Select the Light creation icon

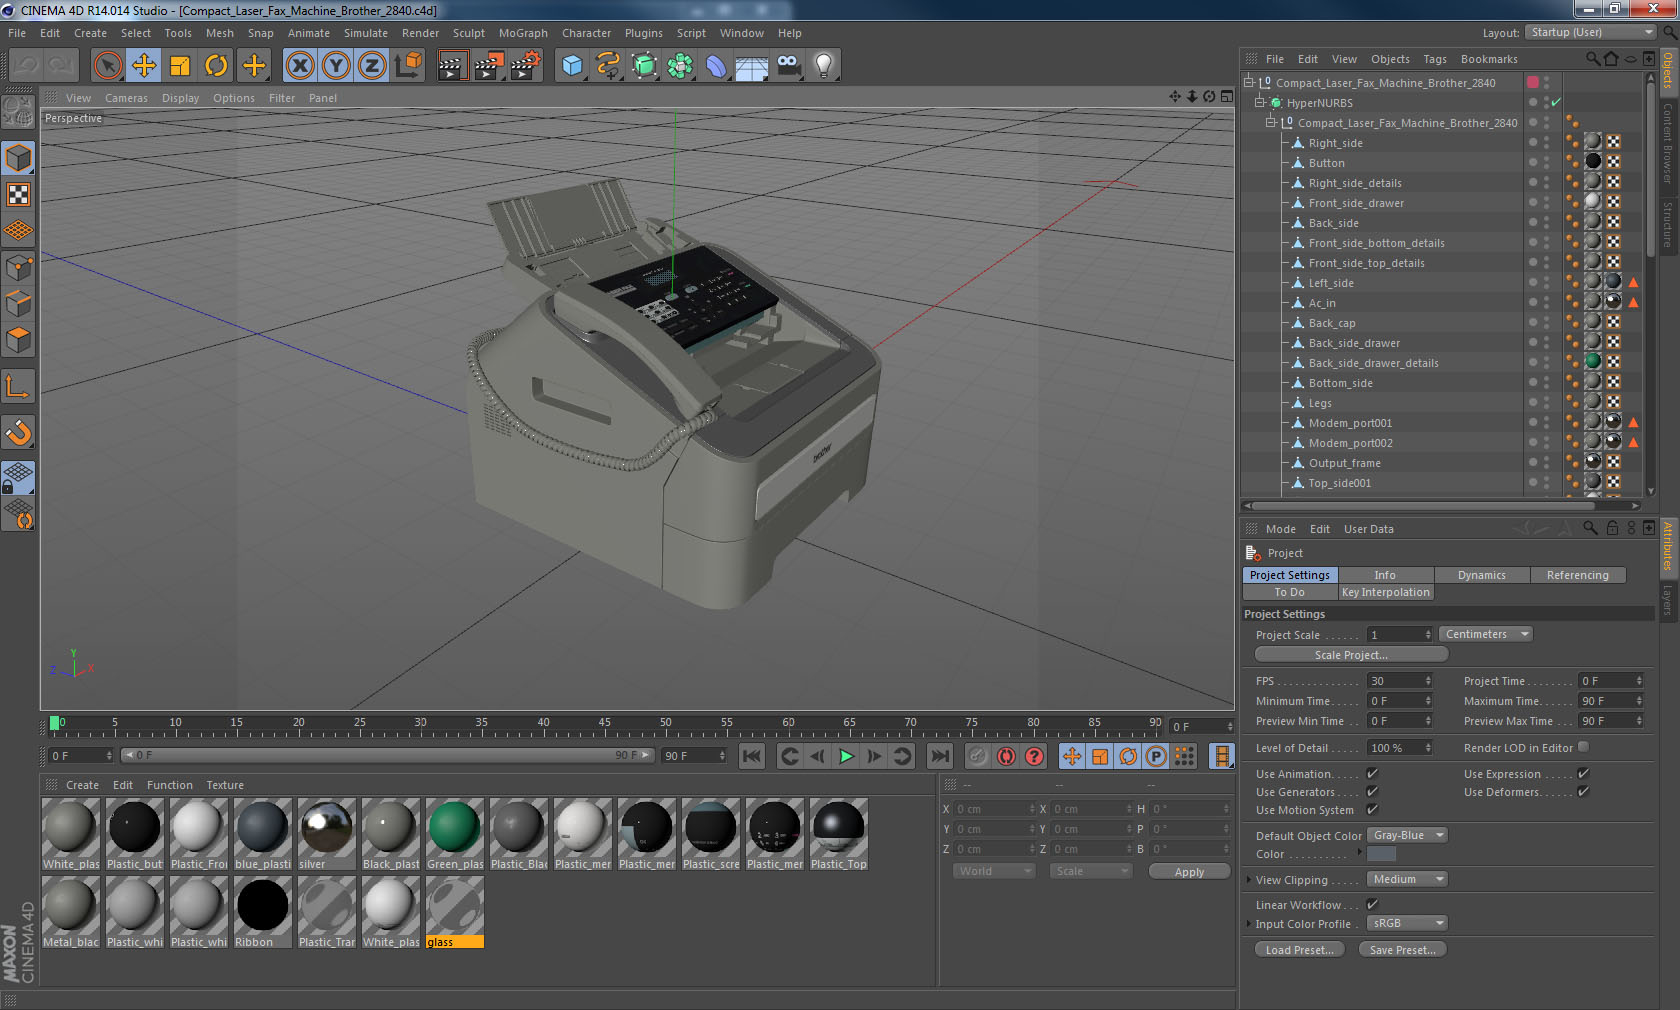[x=822, y=65]
